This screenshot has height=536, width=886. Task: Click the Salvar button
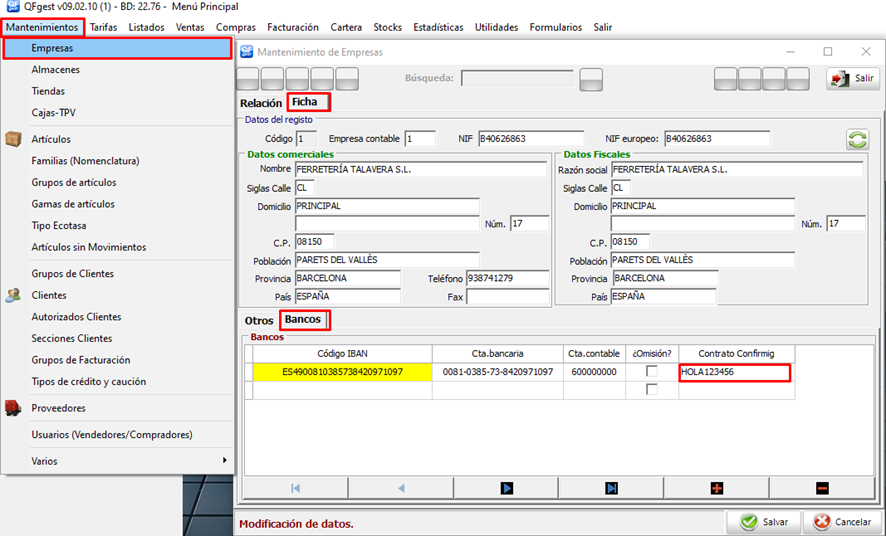pos(764,522)
